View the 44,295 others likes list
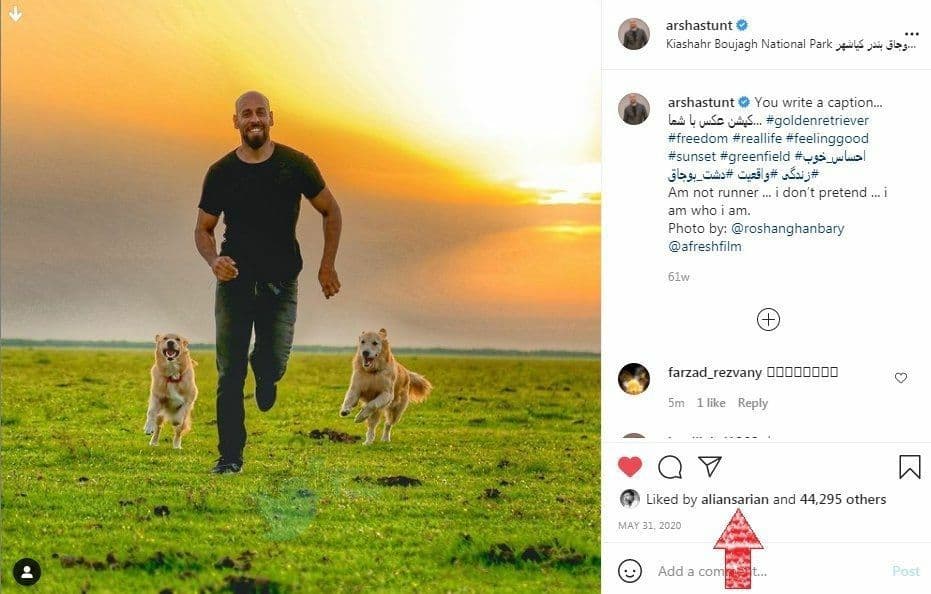This screenshot has height=594, width=931. (x=843, y=499)
